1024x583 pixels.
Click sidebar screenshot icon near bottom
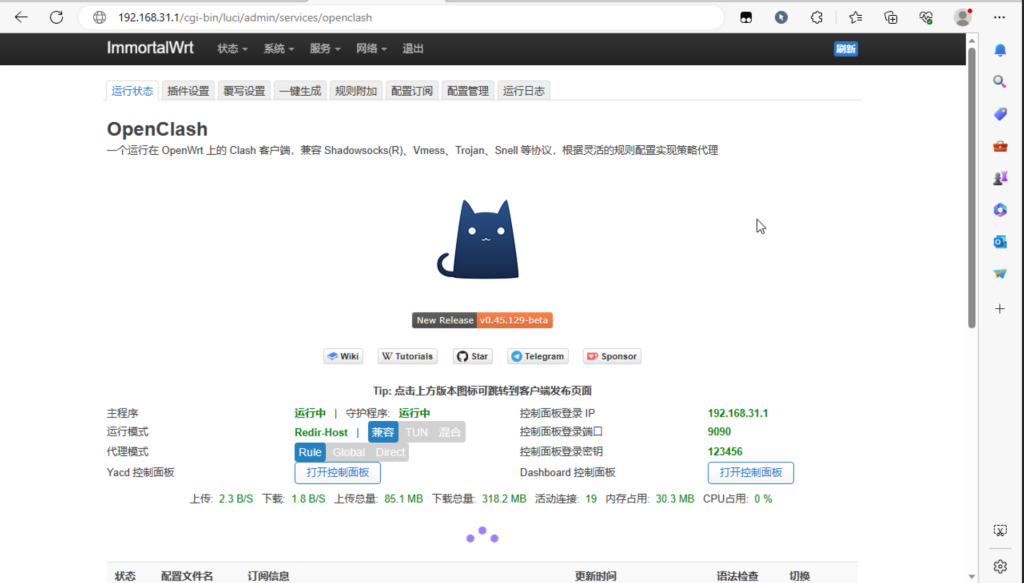[1000, 530]
